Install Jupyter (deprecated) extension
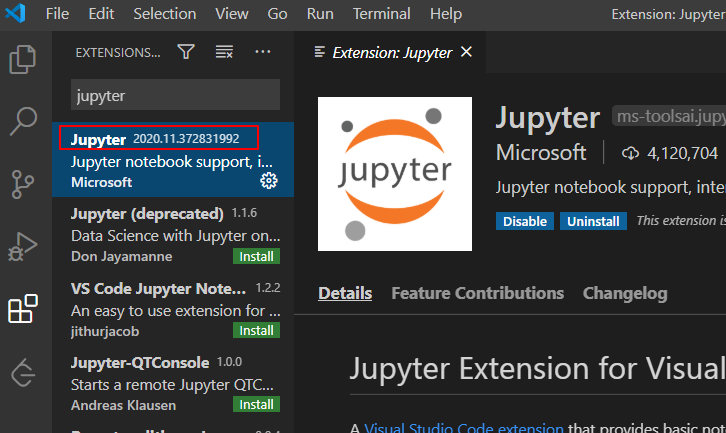The height and width of the screenshot is (433, 726). [256, 257]
